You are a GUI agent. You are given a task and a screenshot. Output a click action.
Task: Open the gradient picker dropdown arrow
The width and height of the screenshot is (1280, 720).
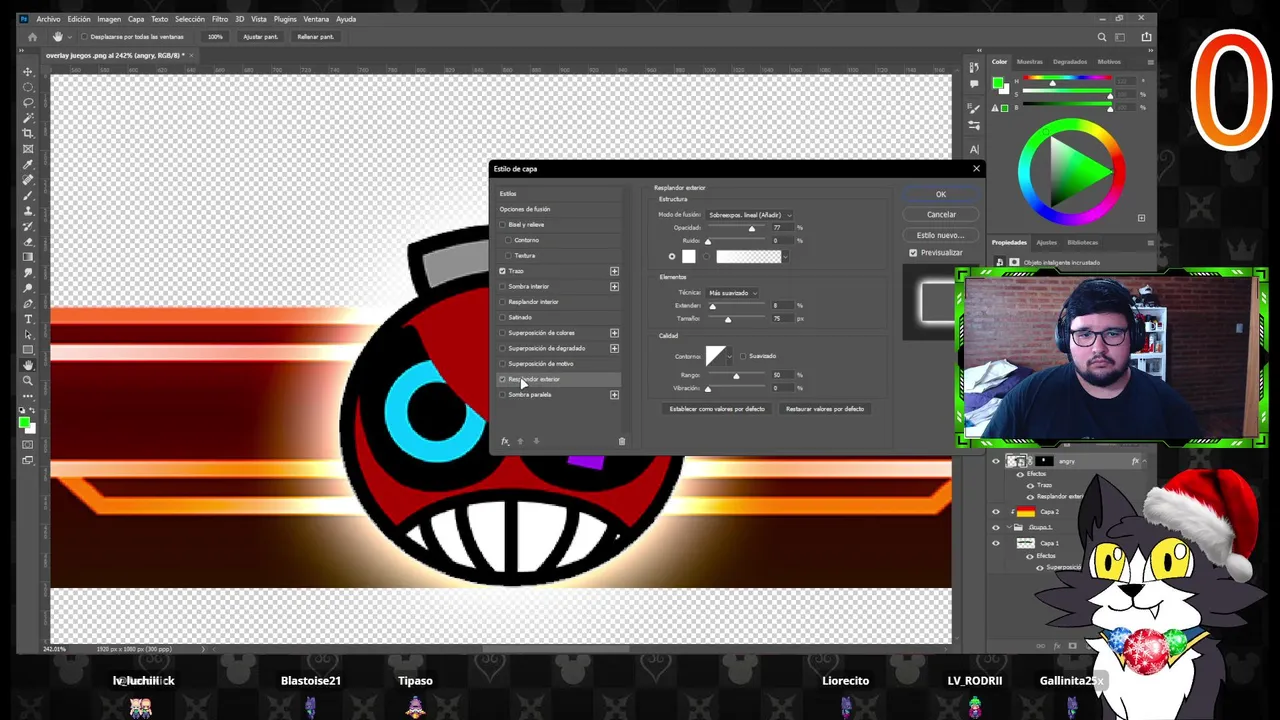click(x=785, y=257)
